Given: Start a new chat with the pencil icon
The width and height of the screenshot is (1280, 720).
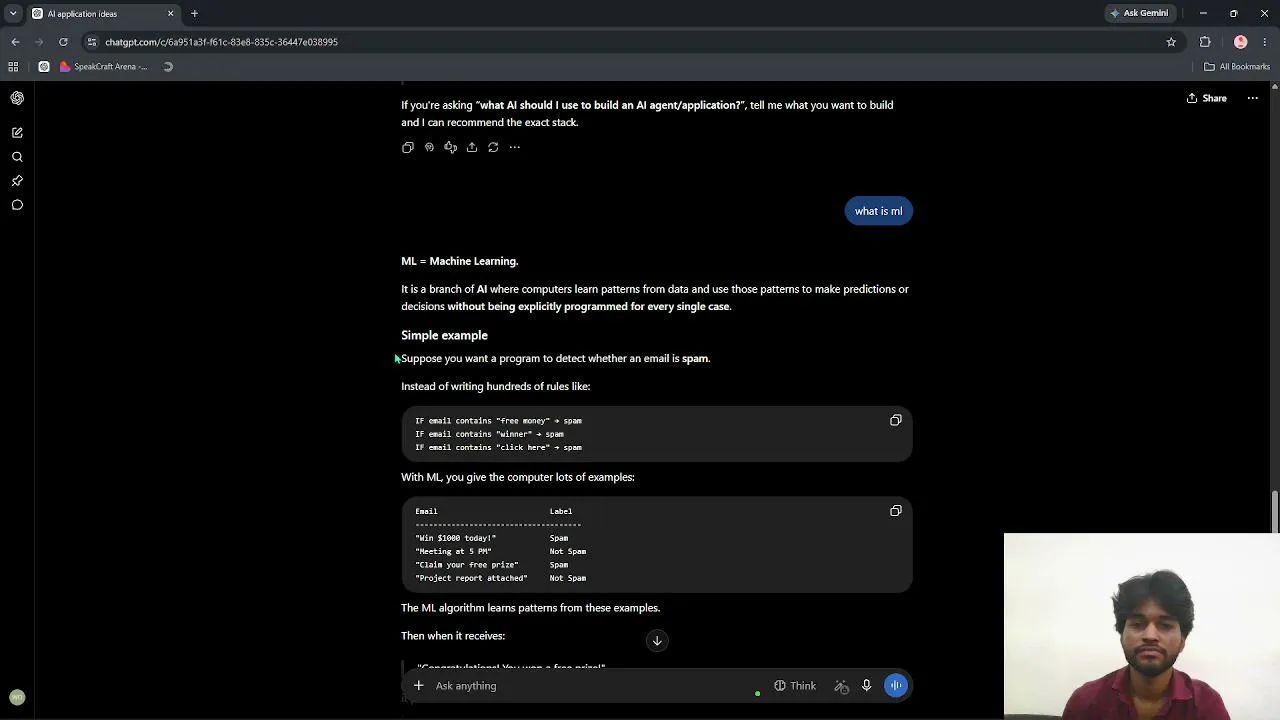Looking at the screenshot, I should (x=17, y=132).
